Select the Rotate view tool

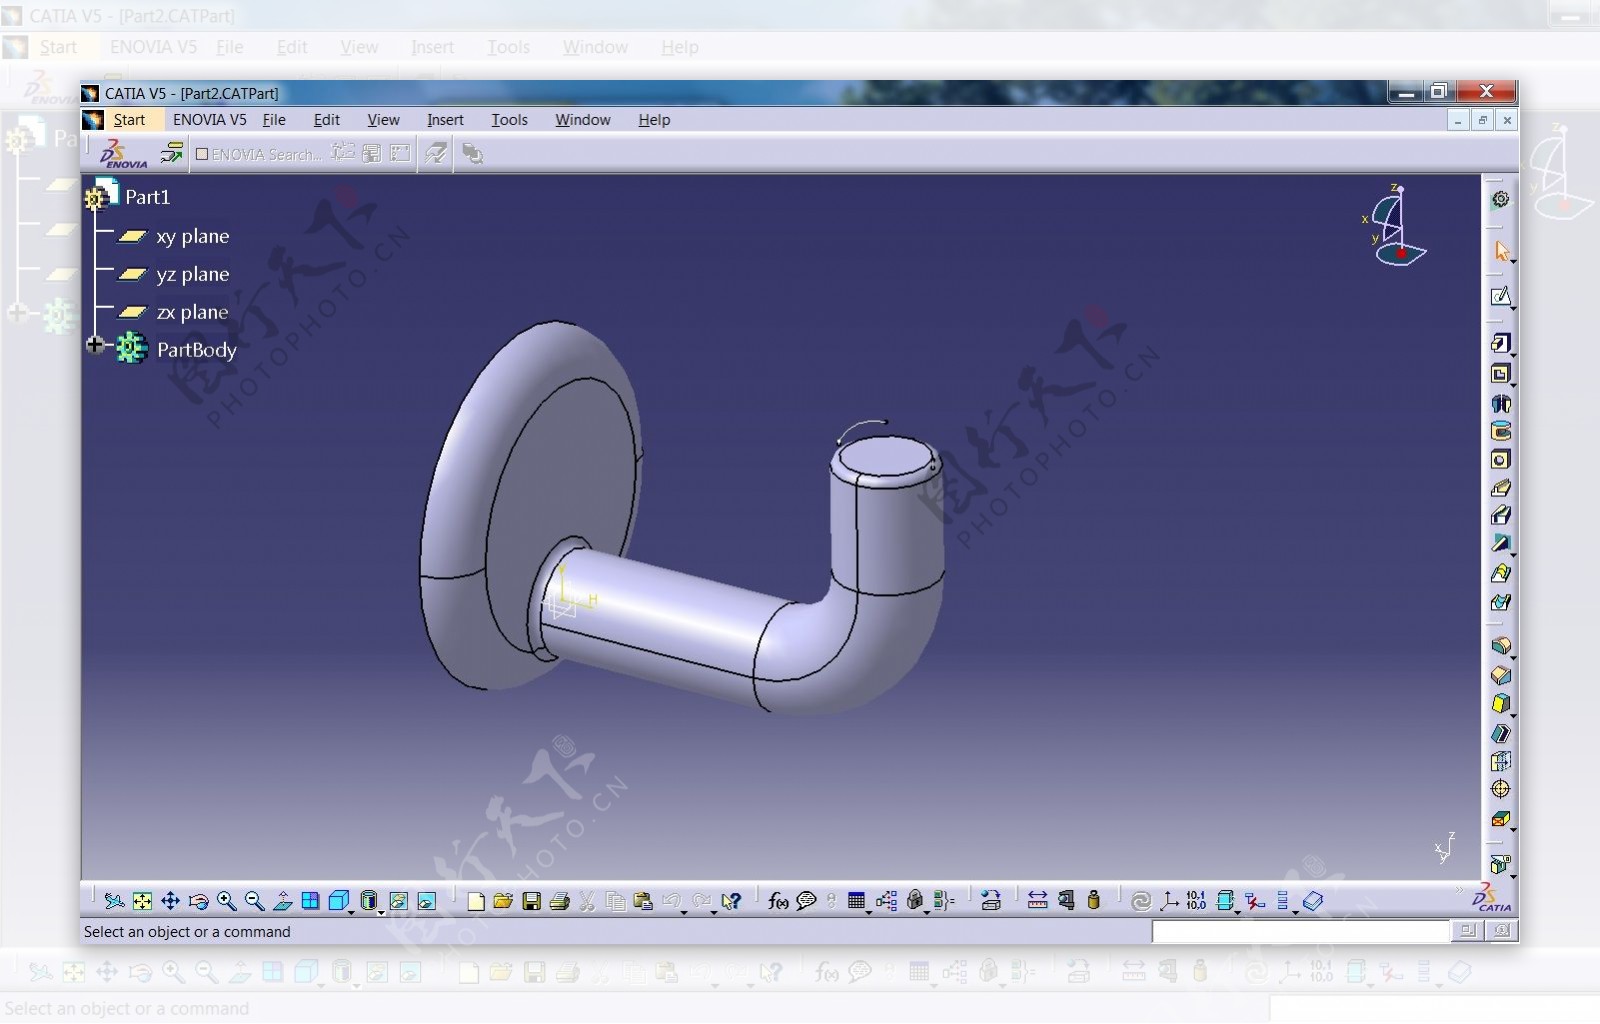pos(199,901)
